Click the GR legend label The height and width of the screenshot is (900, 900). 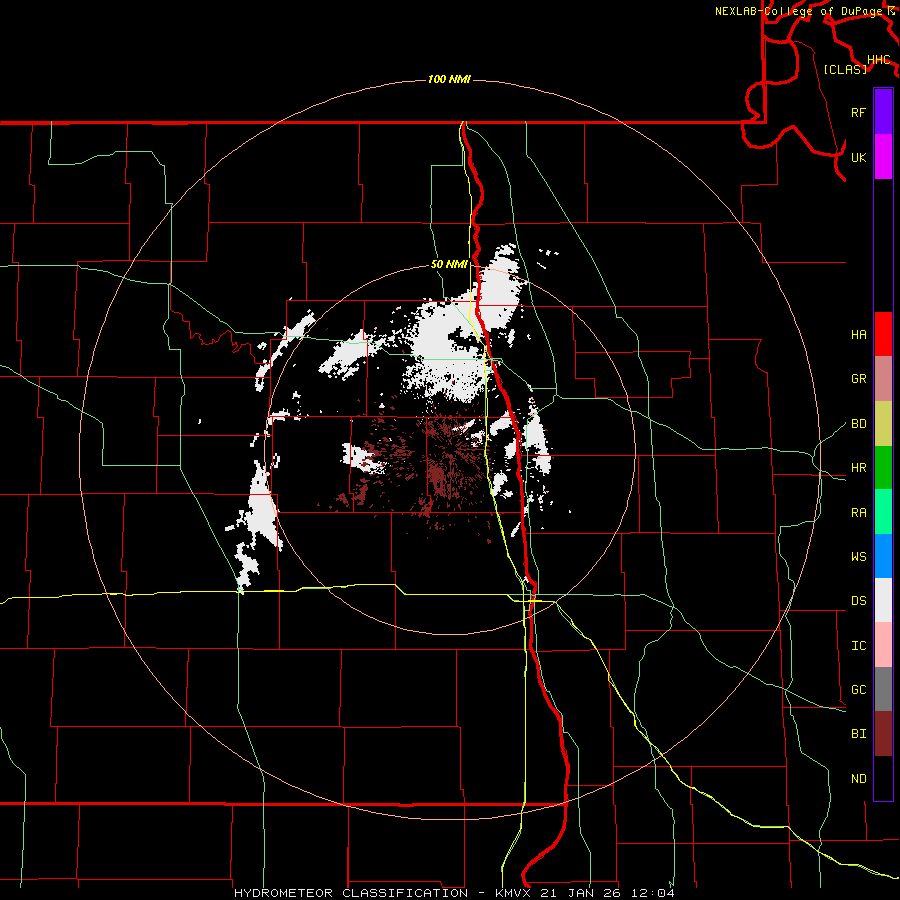pyautogui.click(x=858, y=379)
